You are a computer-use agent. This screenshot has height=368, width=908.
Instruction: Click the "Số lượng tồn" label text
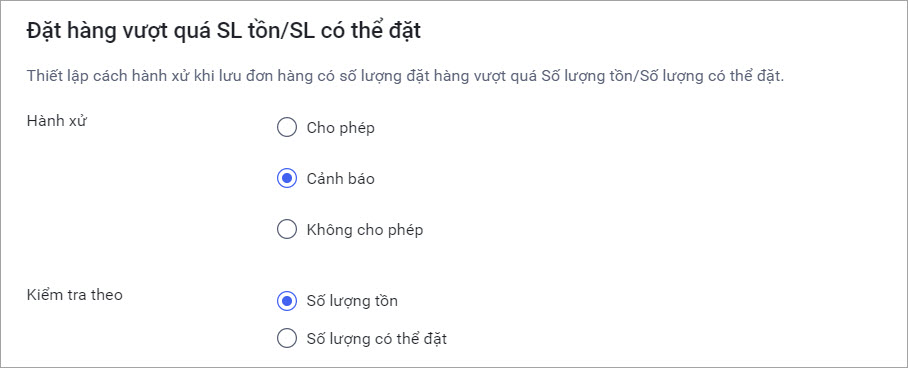(352, 301)
